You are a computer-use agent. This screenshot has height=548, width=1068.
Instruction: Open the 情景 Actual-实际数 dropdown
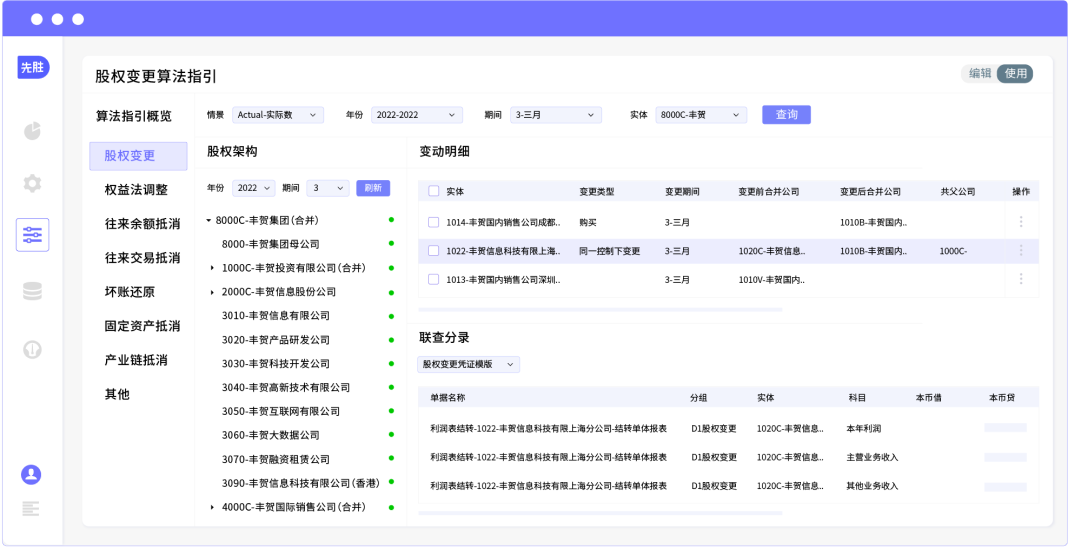pos(278,115)
